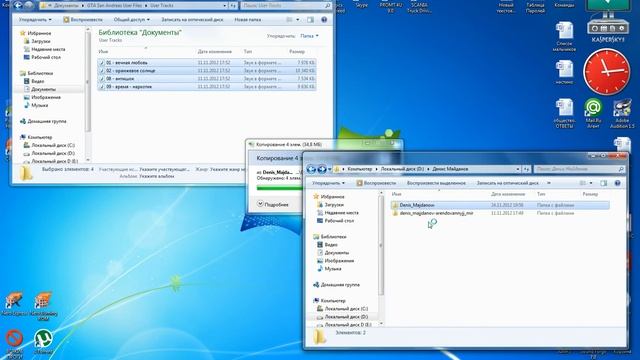This screenshot has width=640, height=360.
Task: Open Список мальчиков document on desktop
Action: pyautogui.click(x=564, y=36)
